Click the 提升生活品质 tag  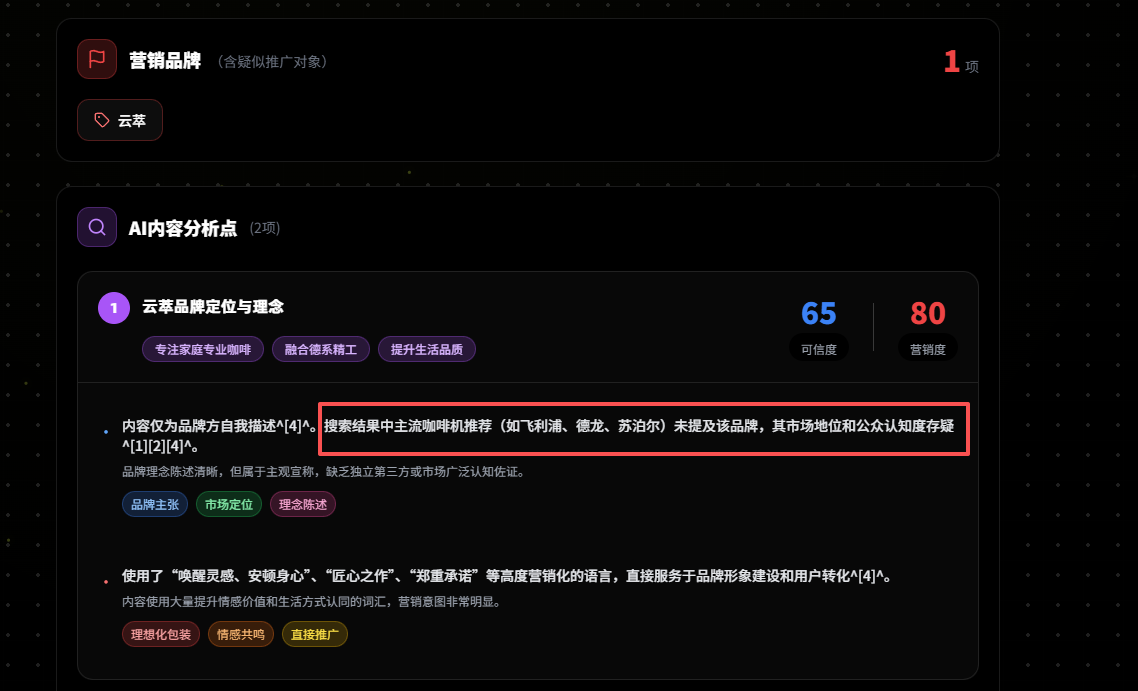click(x=427, y=349)
